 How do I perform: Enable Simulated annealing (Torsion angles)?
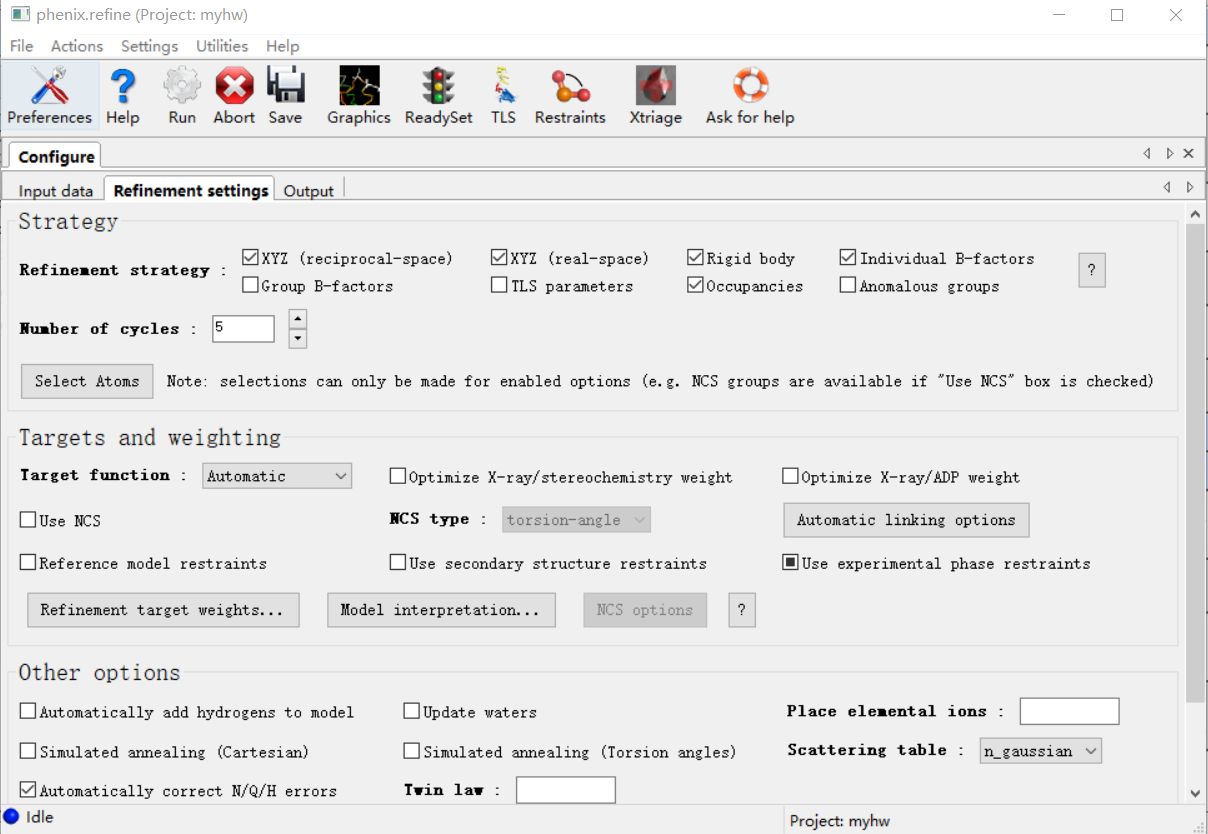tap(412, 751)
